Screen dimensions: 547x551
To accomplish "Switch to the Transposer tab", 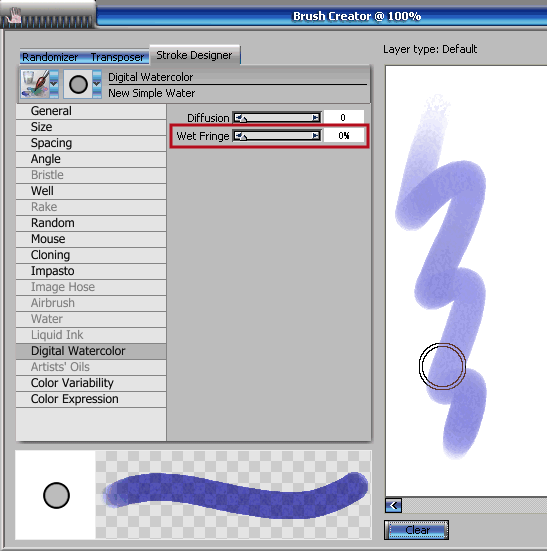I will point(117,57).
